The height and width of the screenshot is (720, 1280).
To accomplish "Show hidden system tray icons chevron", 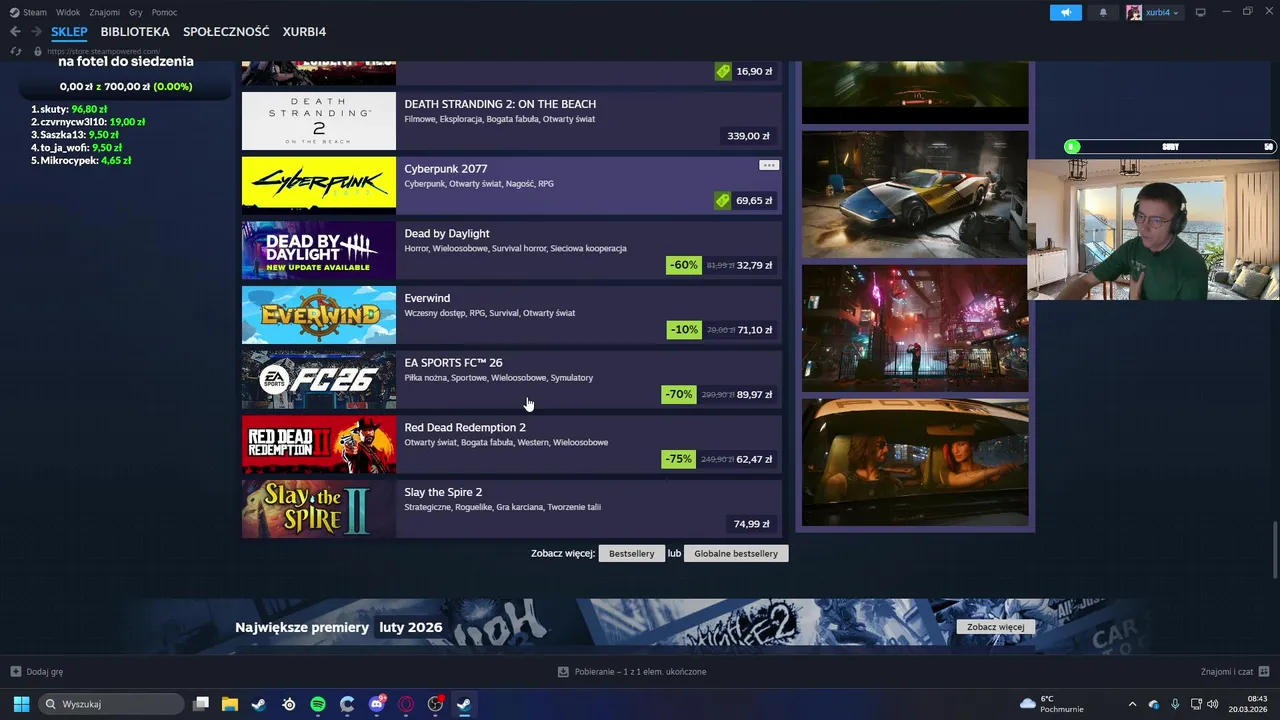I will tap(1132, 704).
